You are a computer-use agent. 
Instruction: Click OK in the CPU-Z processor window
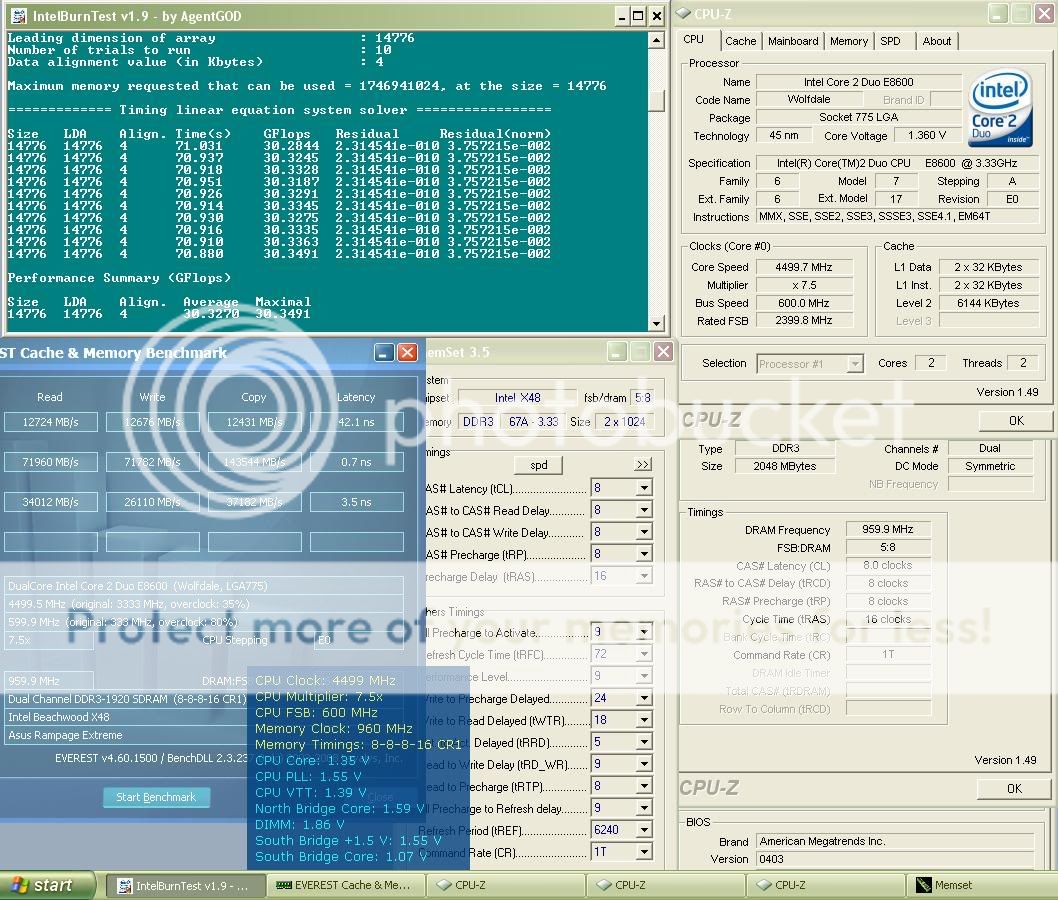click(1015, 421)
